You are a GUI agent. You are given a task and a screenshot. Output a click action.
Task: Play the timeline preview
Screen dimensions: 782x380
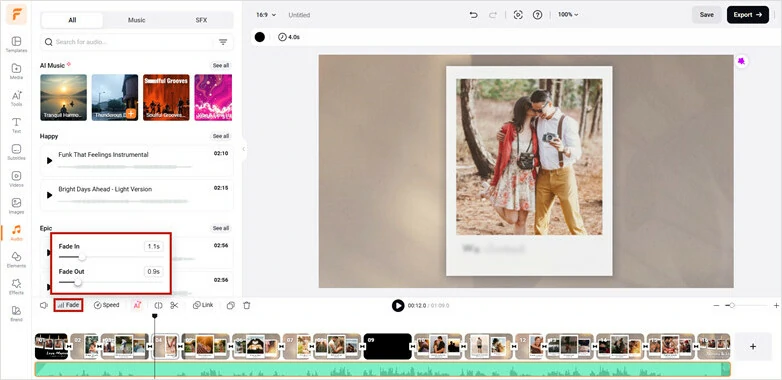[x=397, y=306]
